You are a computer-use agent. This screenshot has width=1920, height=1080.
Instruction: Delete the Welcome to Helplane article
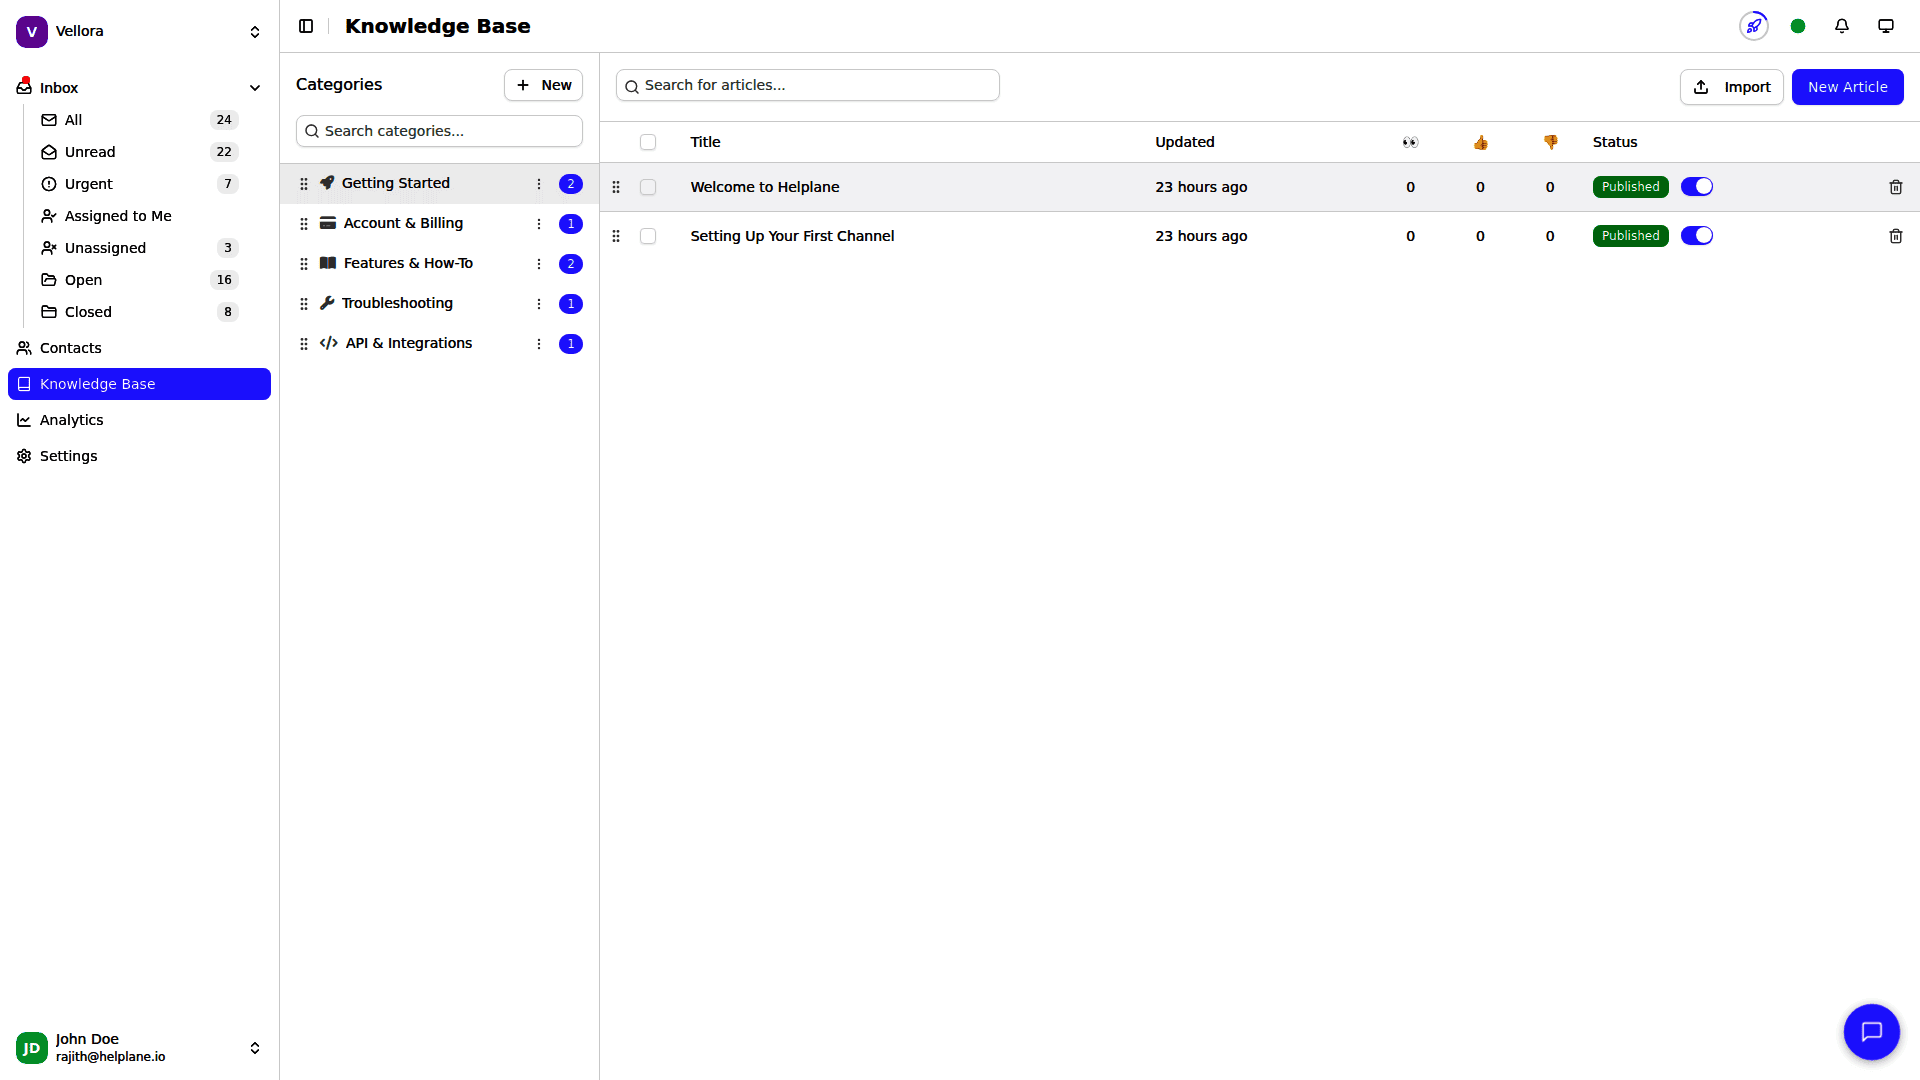(1895, 187)
